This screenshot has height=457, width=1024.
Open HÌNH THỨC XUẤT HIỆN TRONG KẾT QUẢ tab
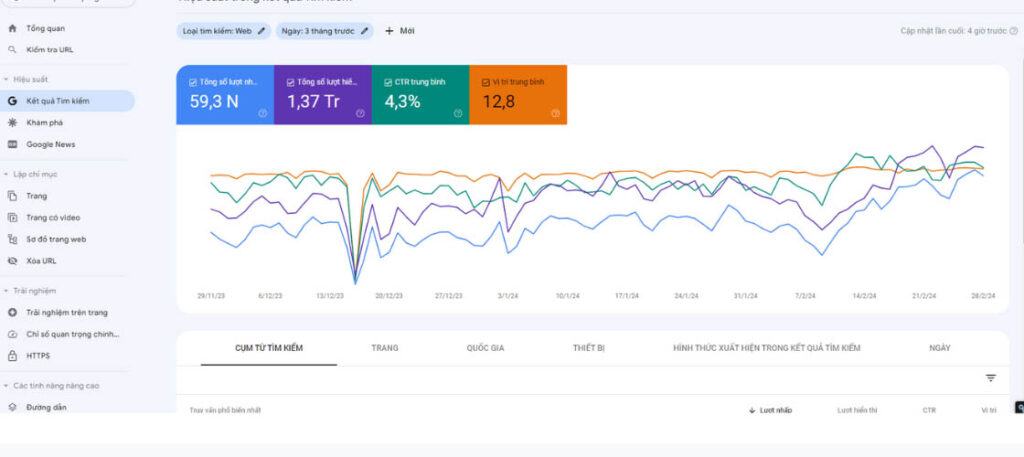[x=767, y=348]
